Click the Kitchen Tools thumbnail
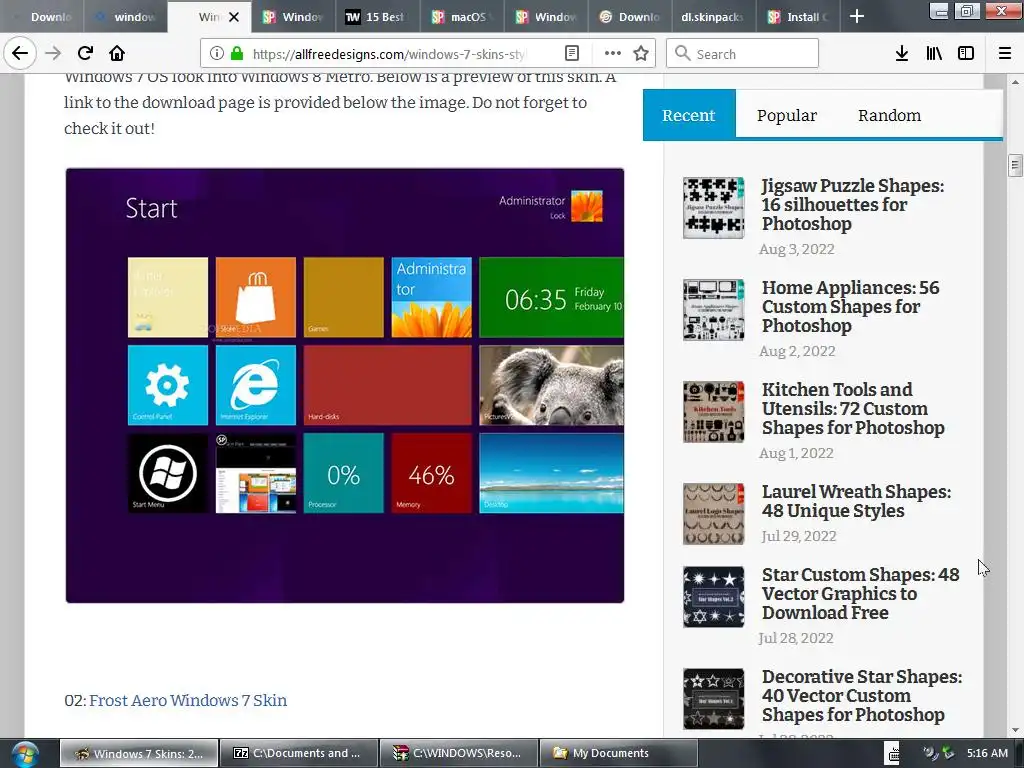1024x768 pixels. [713, 411]
